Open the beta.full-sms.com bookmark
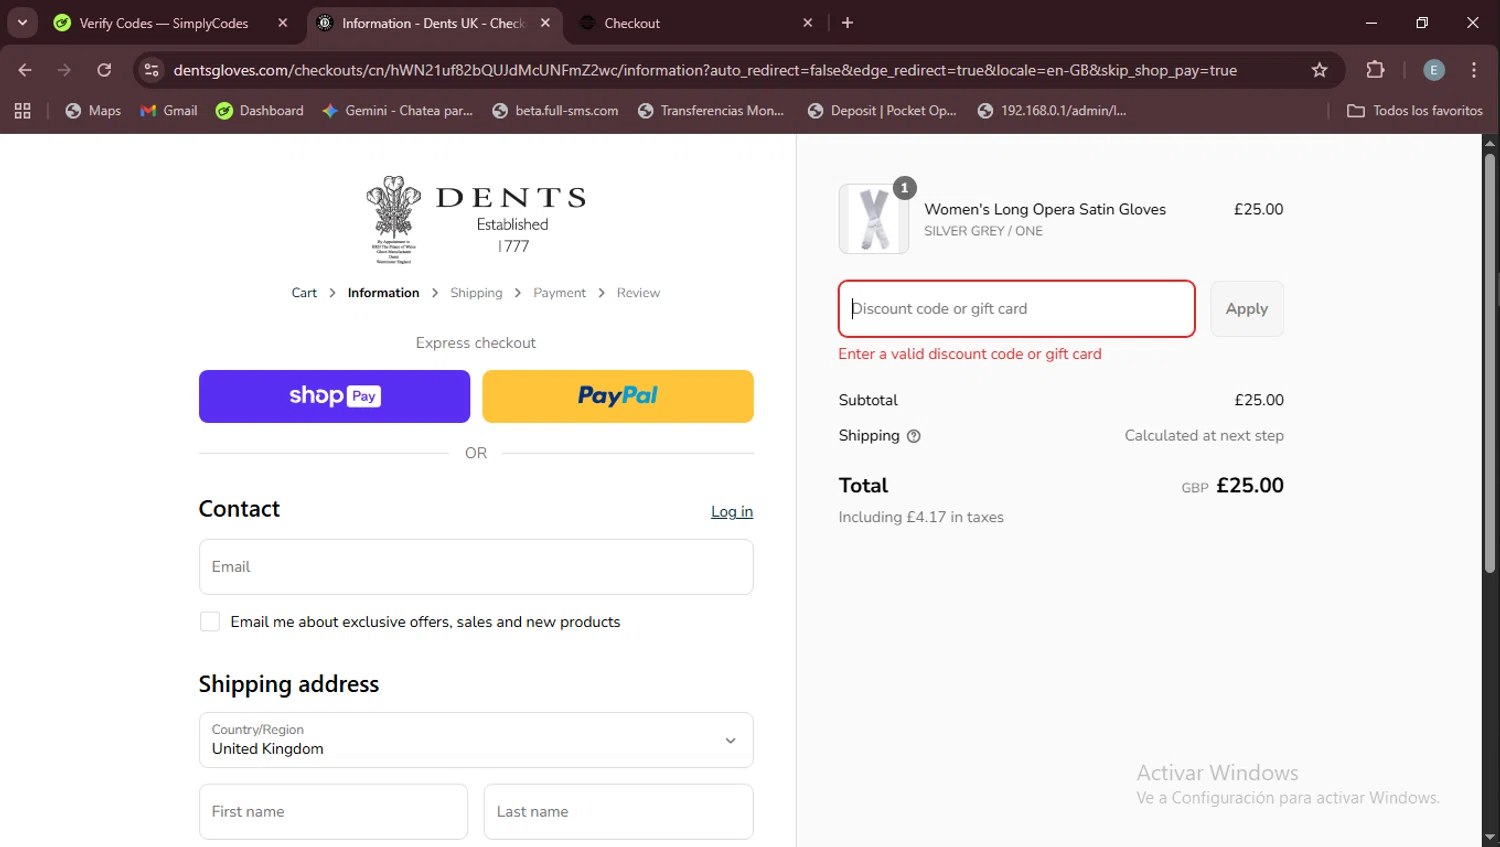Viewport: 1500px width, 847px height. pos(555,111)
